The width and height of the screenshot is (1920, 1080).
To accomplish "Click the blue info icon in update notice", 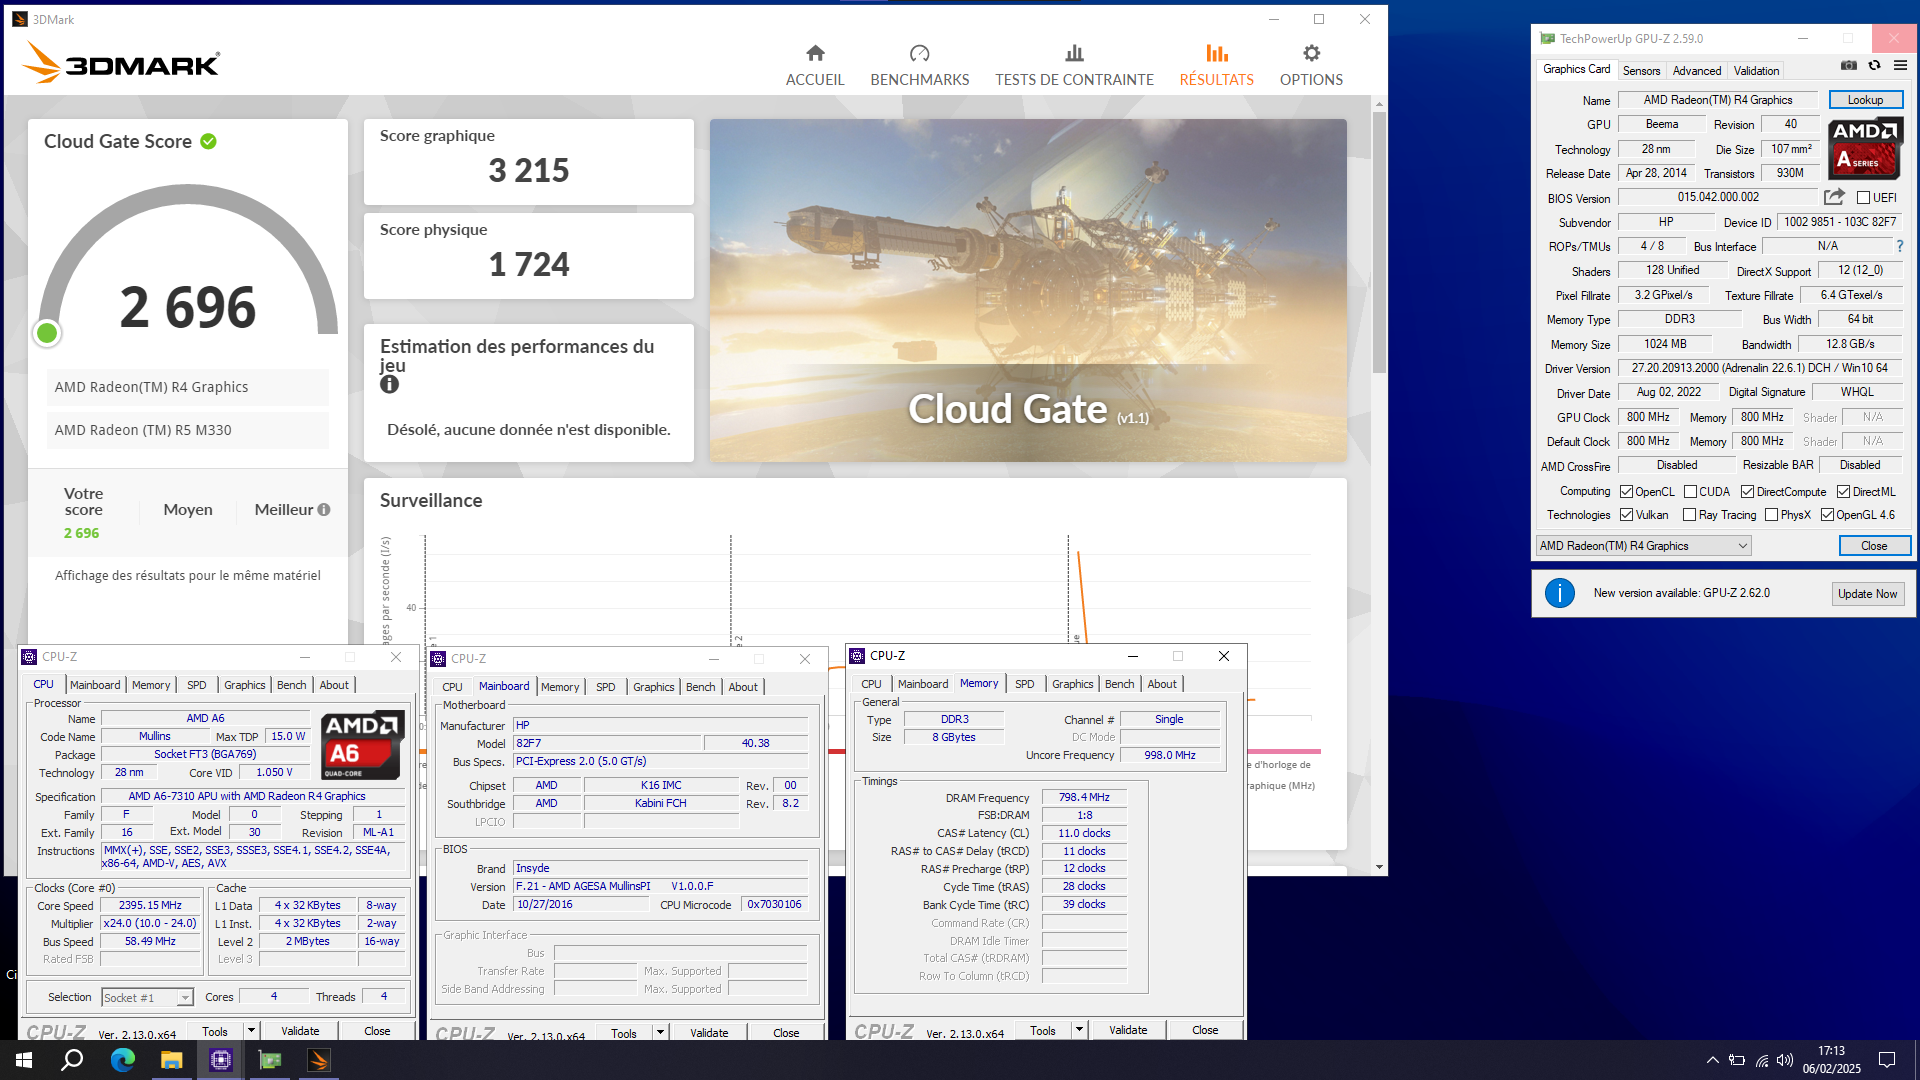I will pyautogui.click(x=1560, y=593).
